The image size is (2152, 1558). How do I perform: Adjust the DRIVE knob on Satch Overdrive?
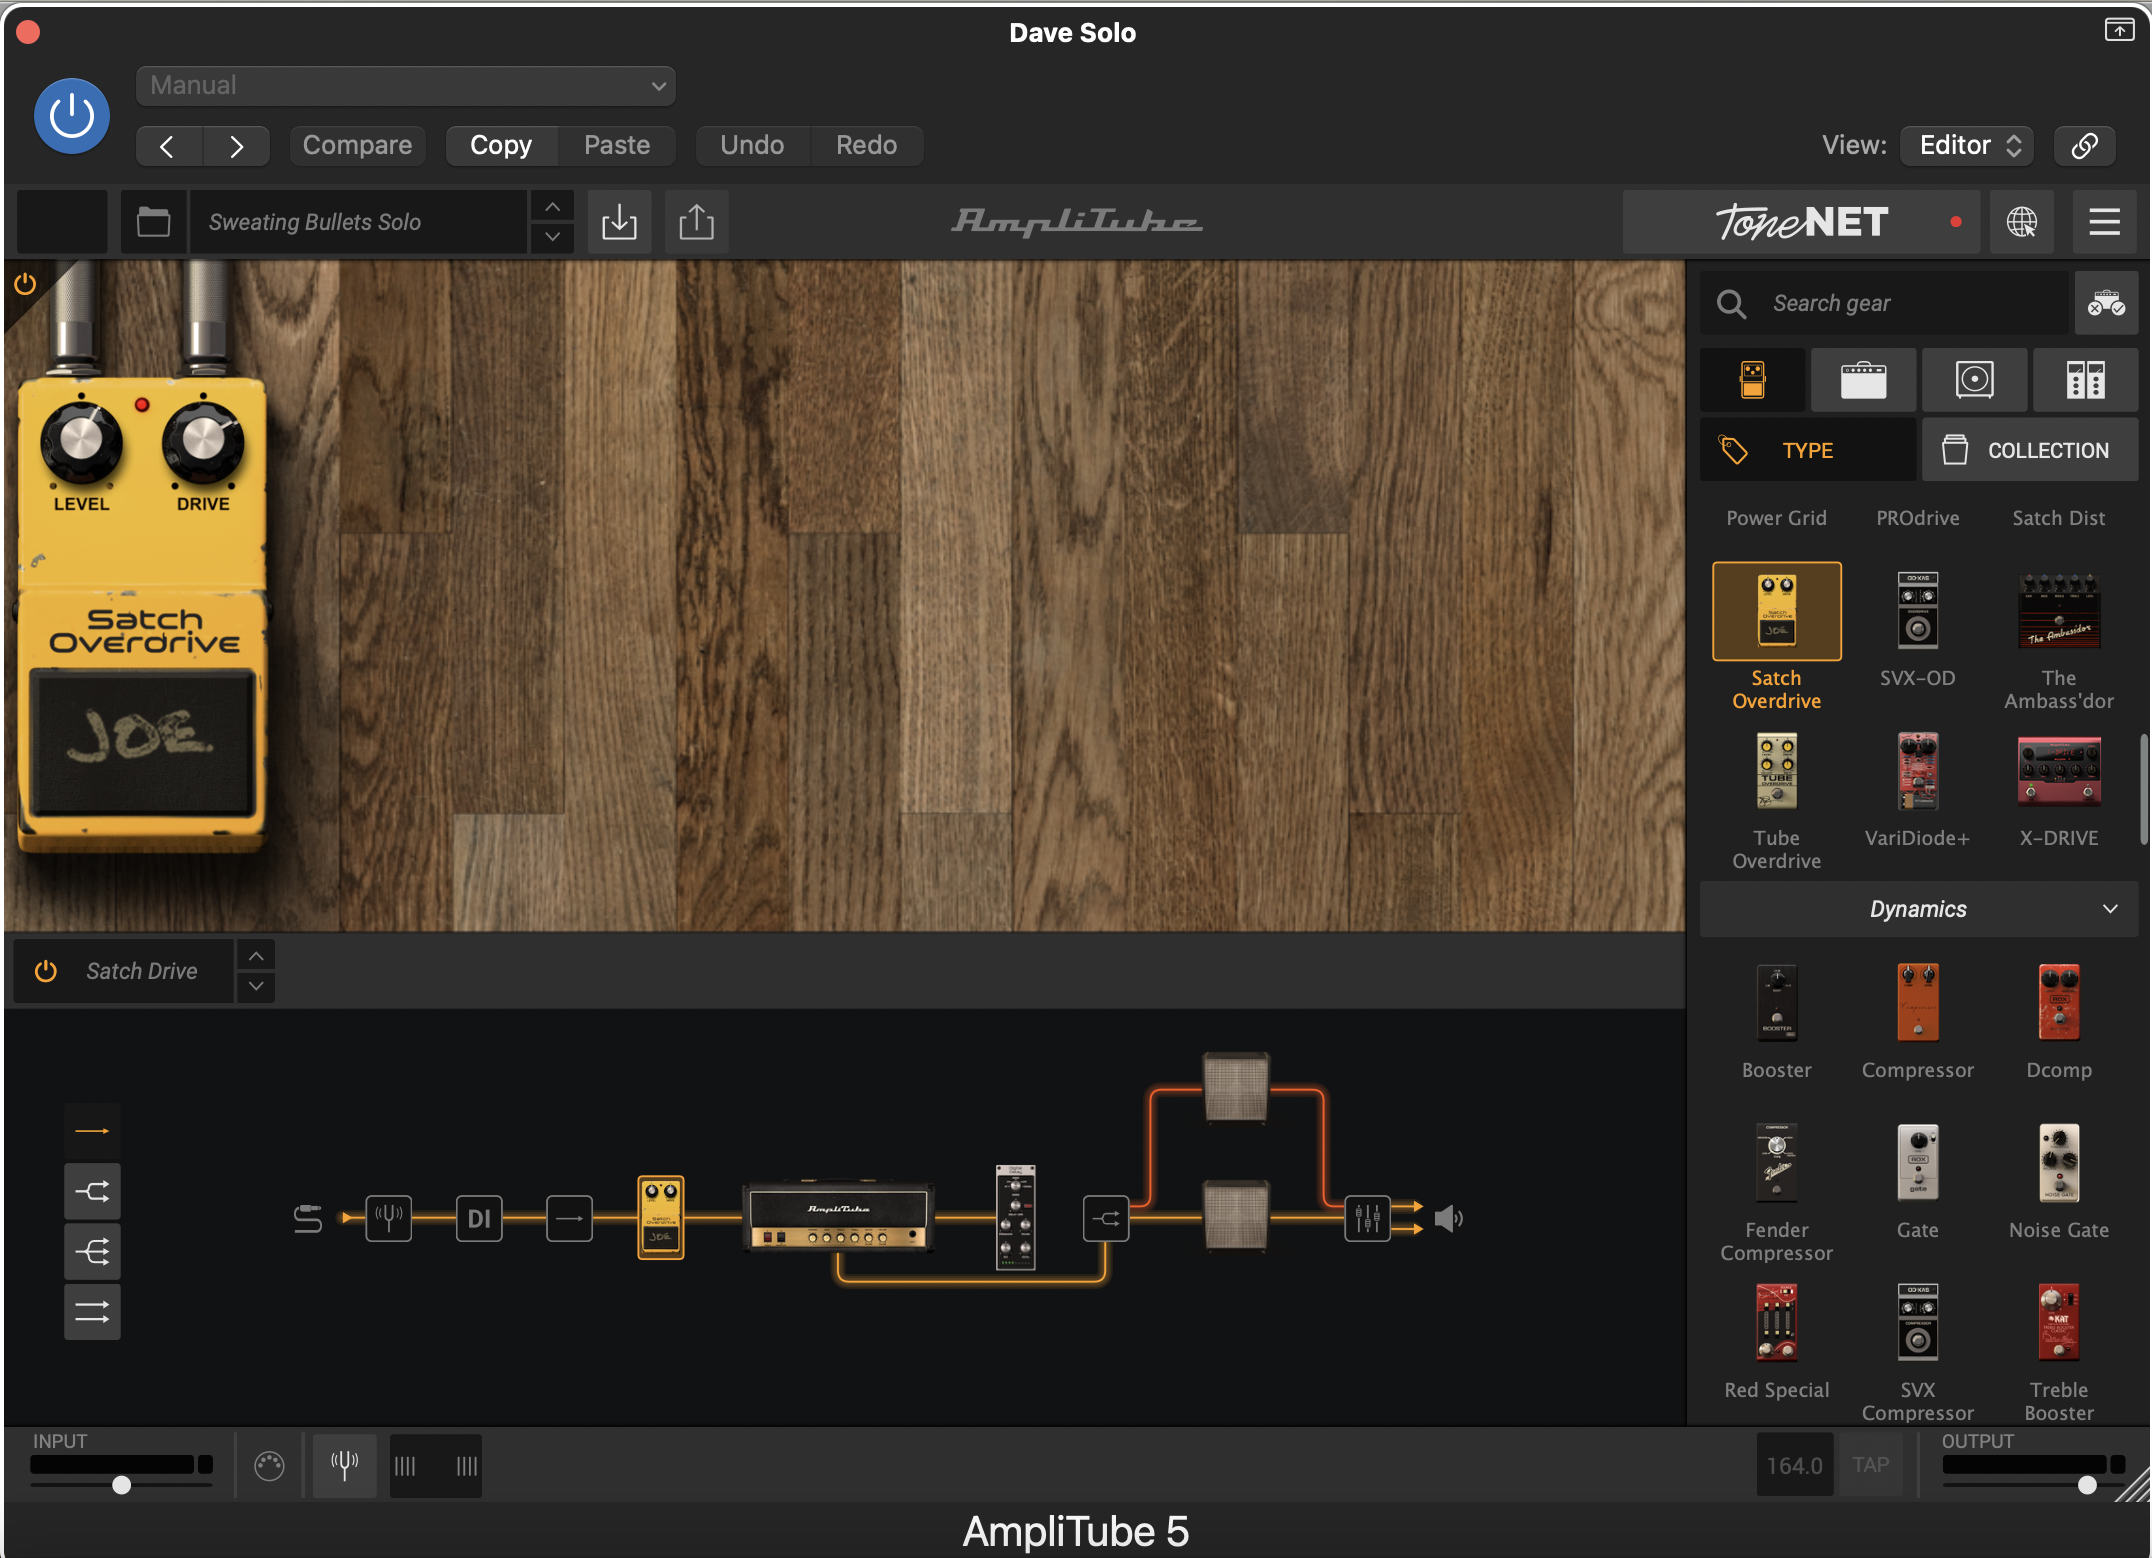pos(203,441)
